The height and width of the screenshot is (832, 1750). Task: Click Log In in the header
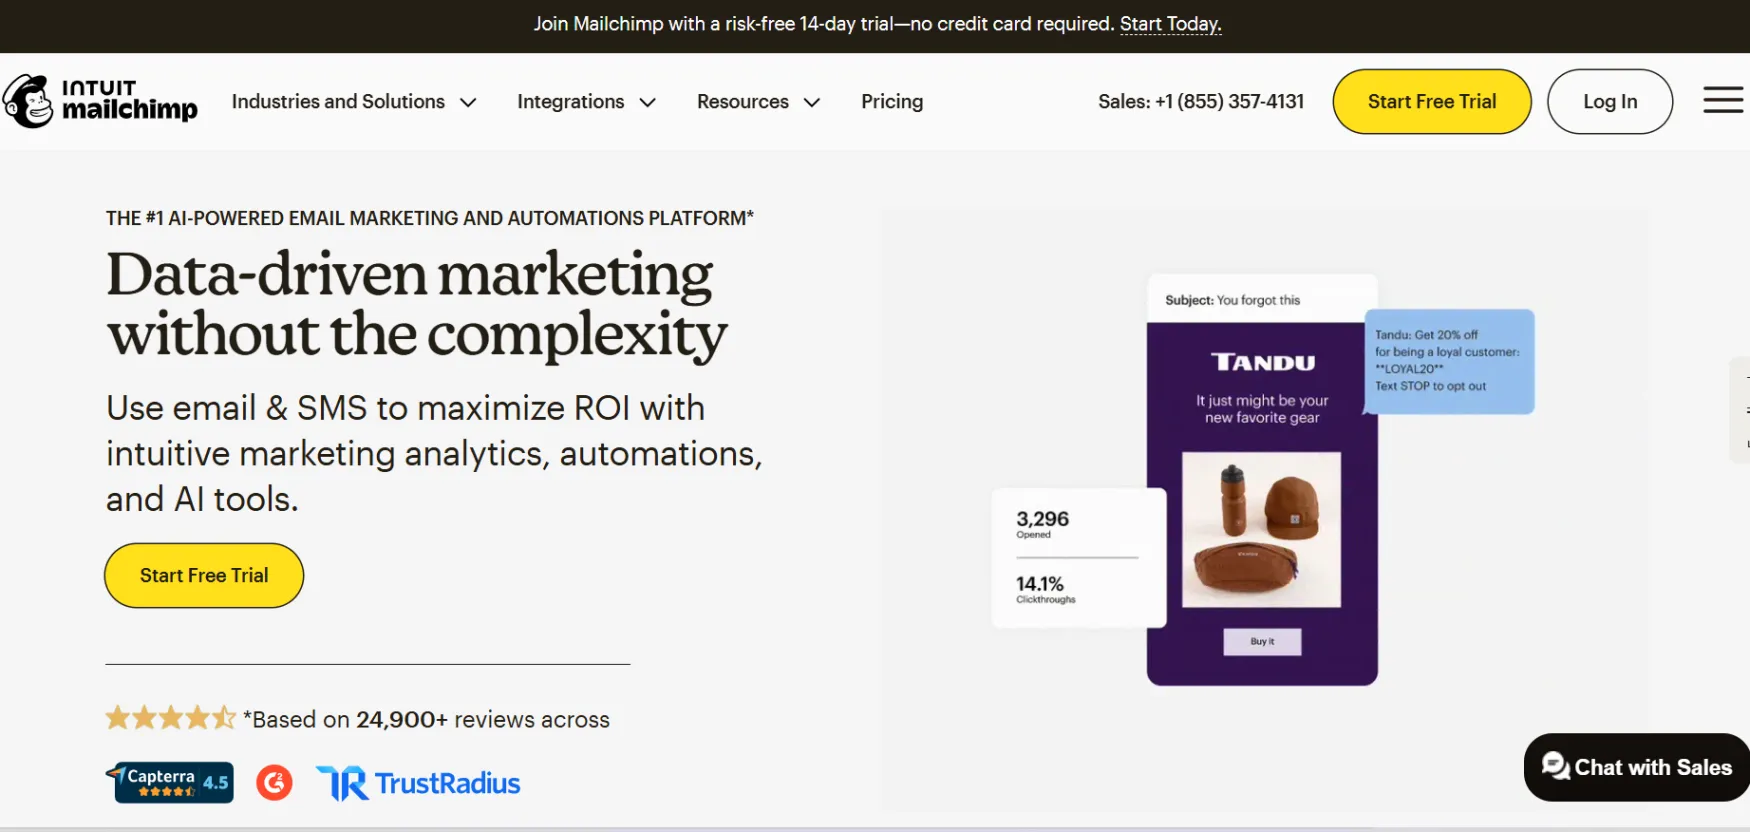click(x=1609, y=101)
